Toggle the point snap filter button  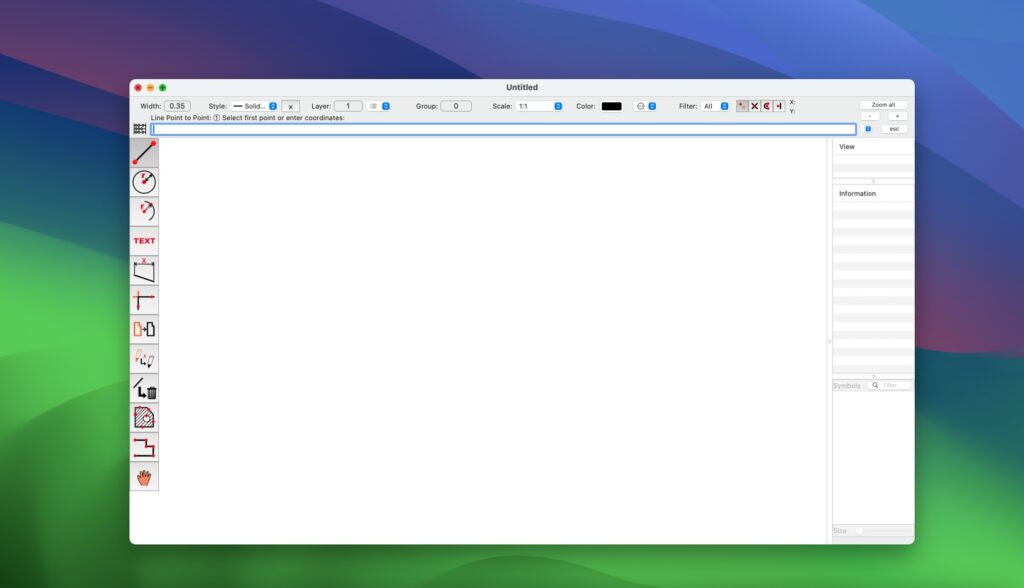[742, 105]
